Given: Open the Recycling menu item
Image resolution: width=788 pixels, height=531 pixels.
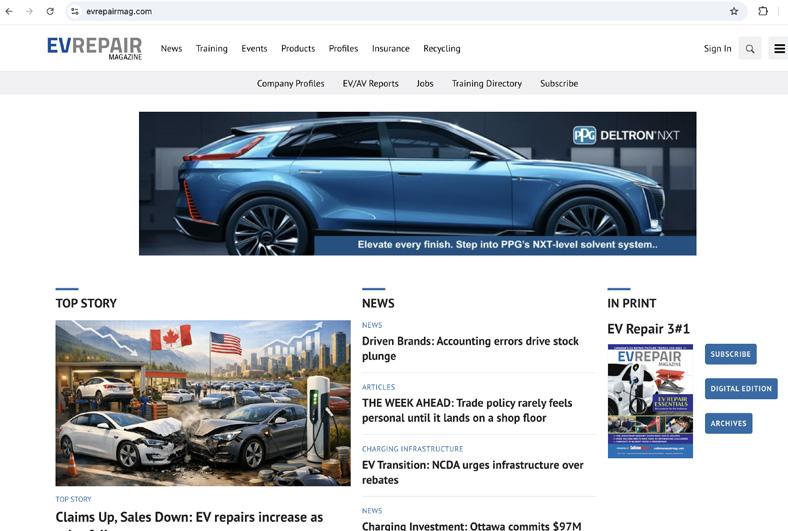Looking at the screenshot, I should point(442,48).
